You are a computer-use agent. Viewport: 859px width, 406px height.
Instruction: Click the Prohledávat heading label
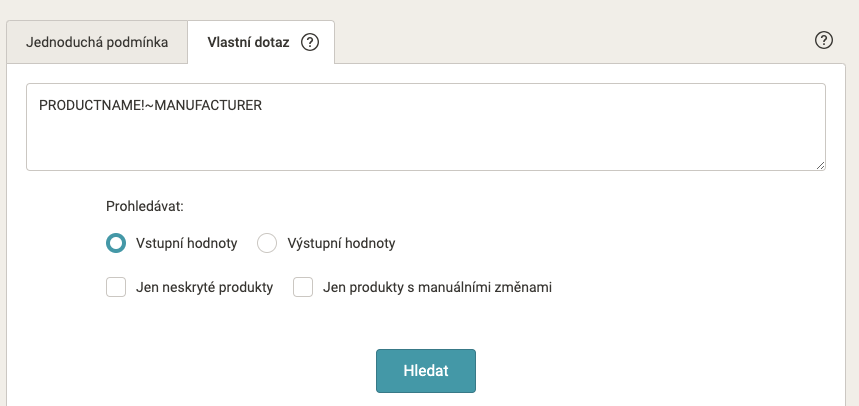[x=145, y=207]
